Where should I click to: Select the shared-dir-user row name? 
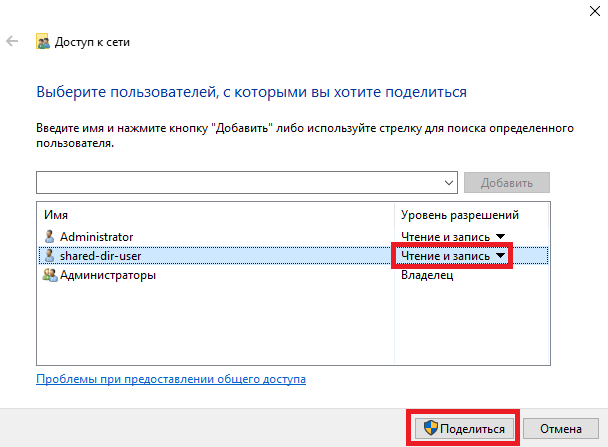coord(100,256)
